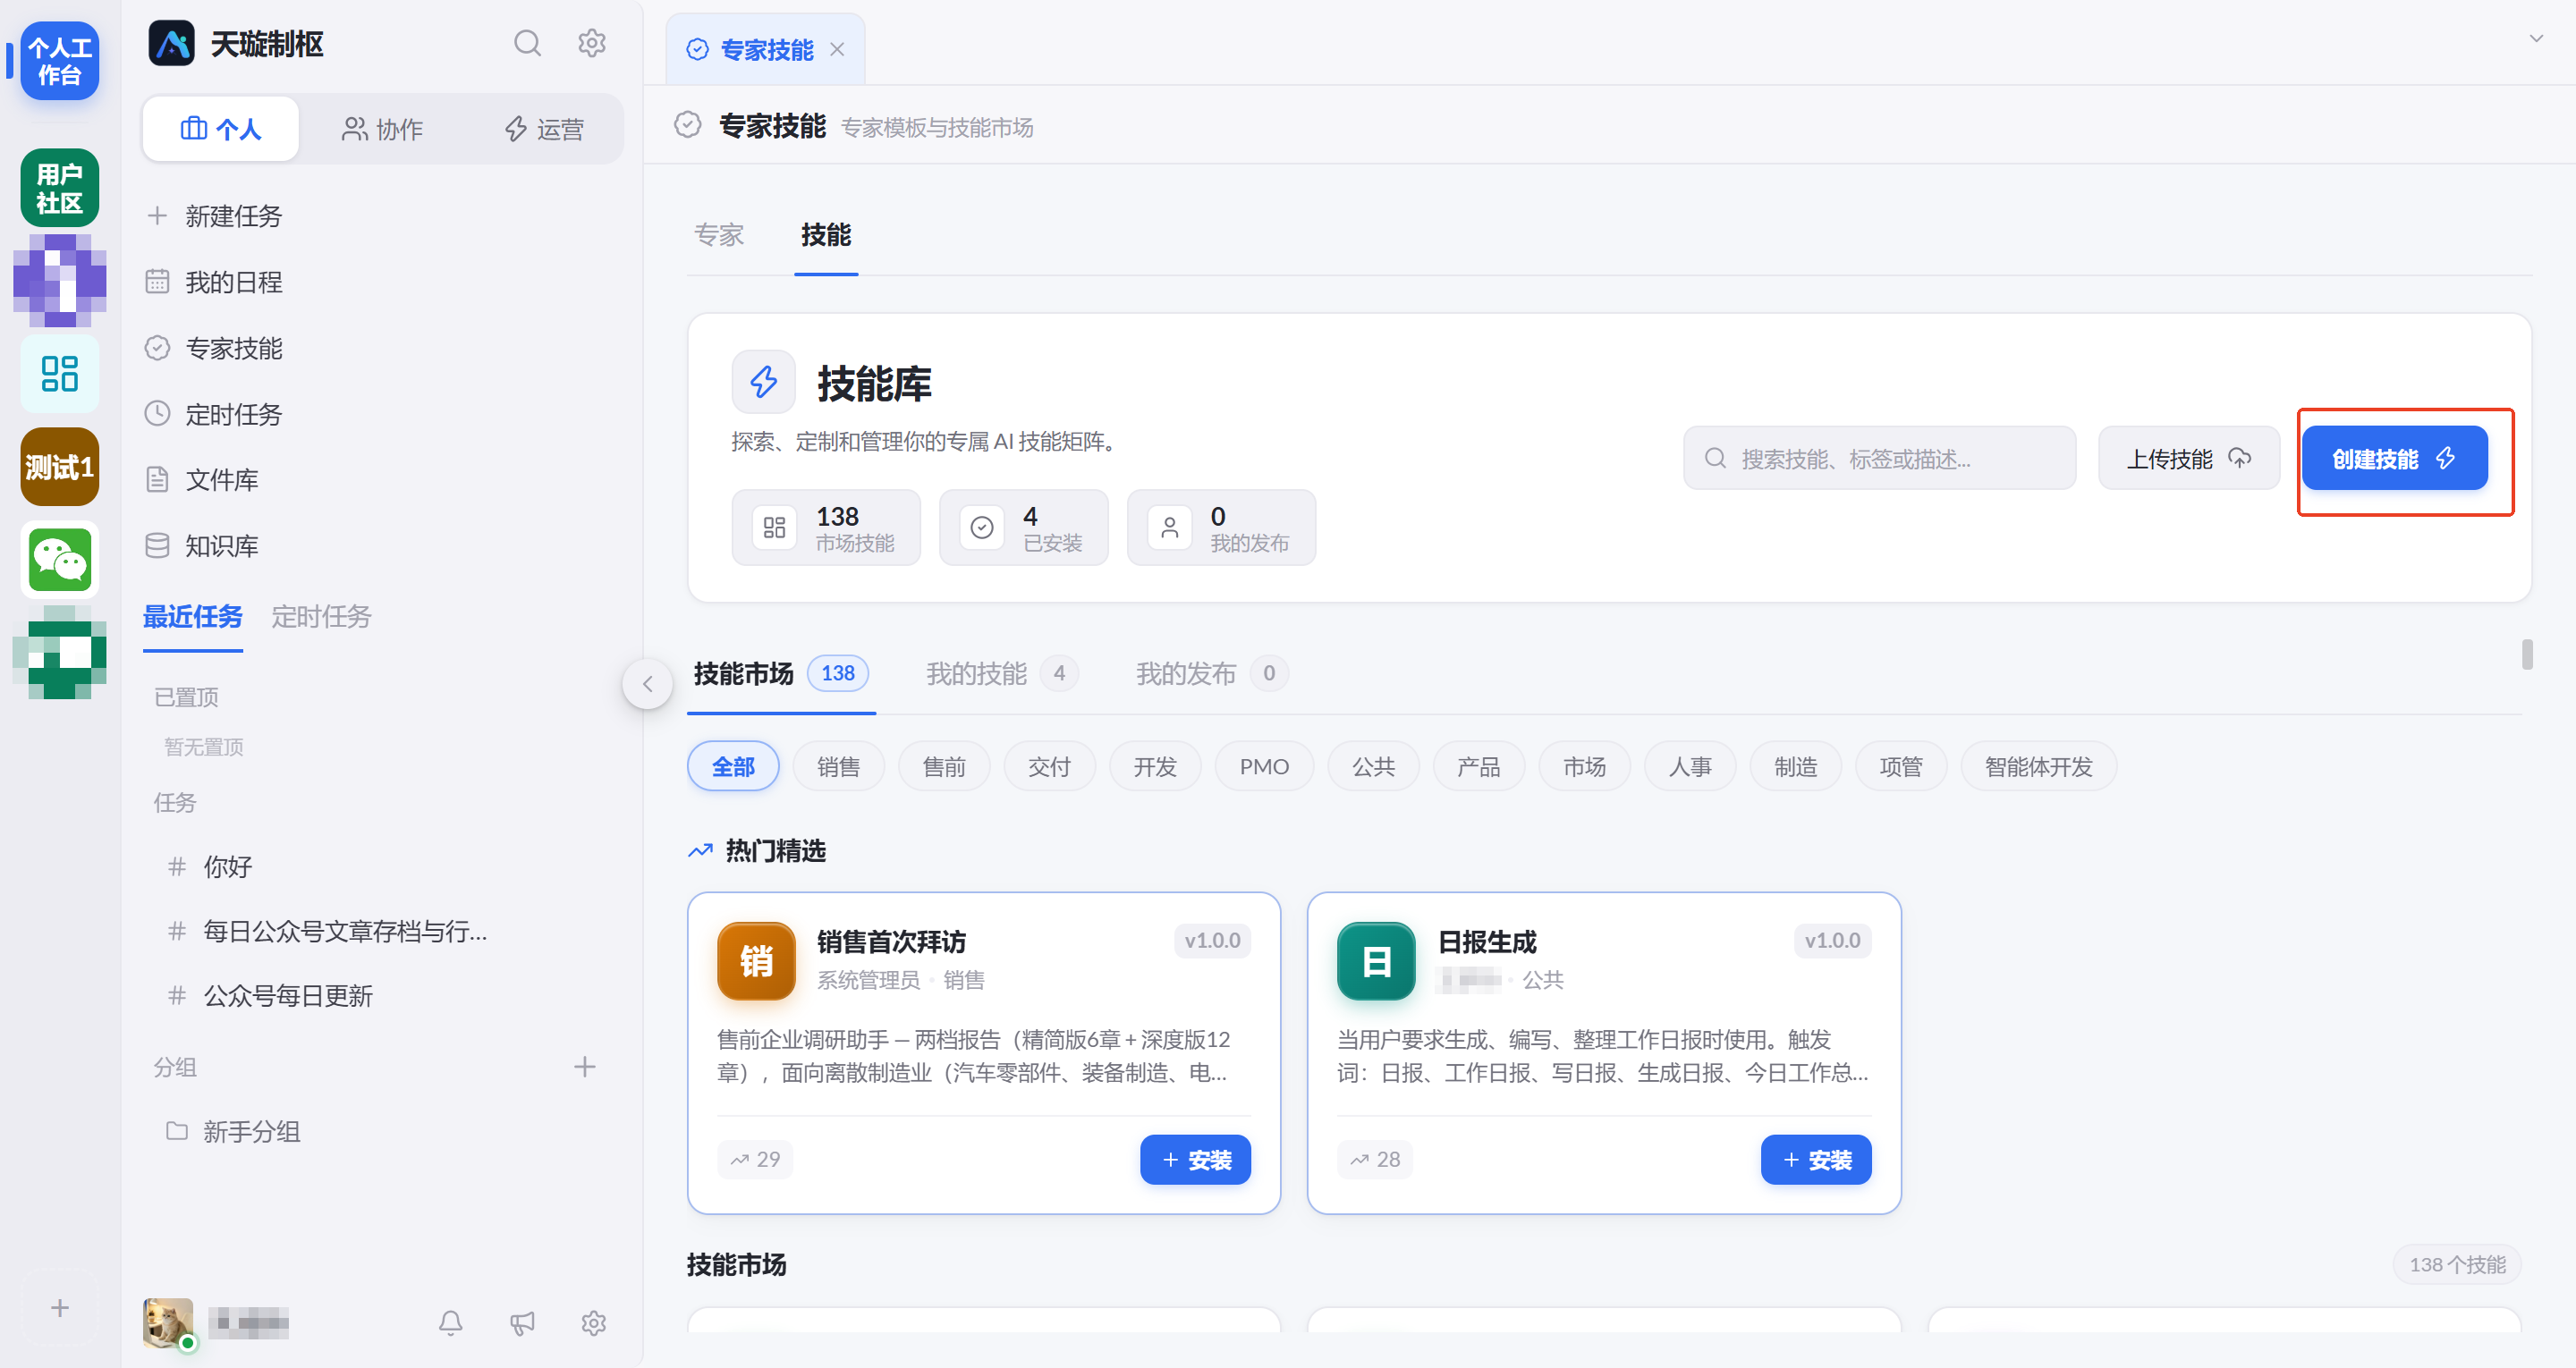Screen dimensions: 2576x1368
Task: Open announcements megaphone icon
Action: point(522,1323)
